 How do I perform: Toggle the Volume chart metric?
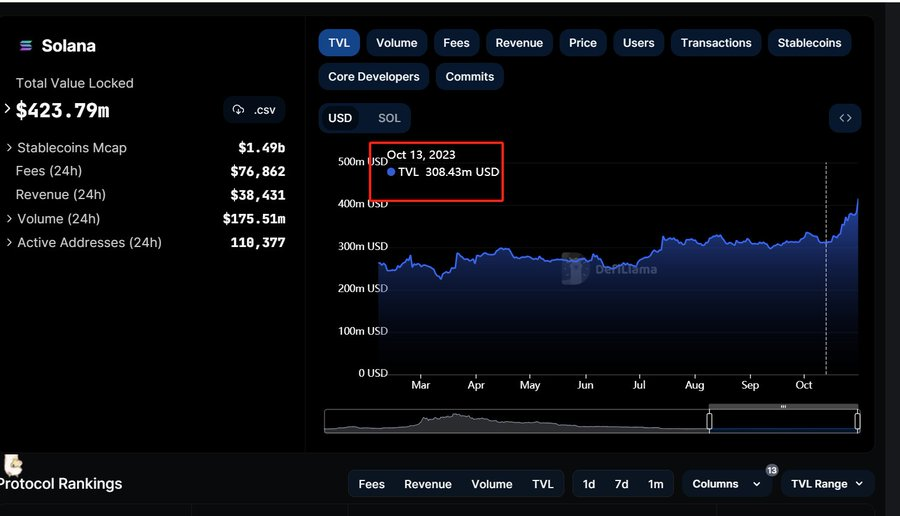click(396, 43)
